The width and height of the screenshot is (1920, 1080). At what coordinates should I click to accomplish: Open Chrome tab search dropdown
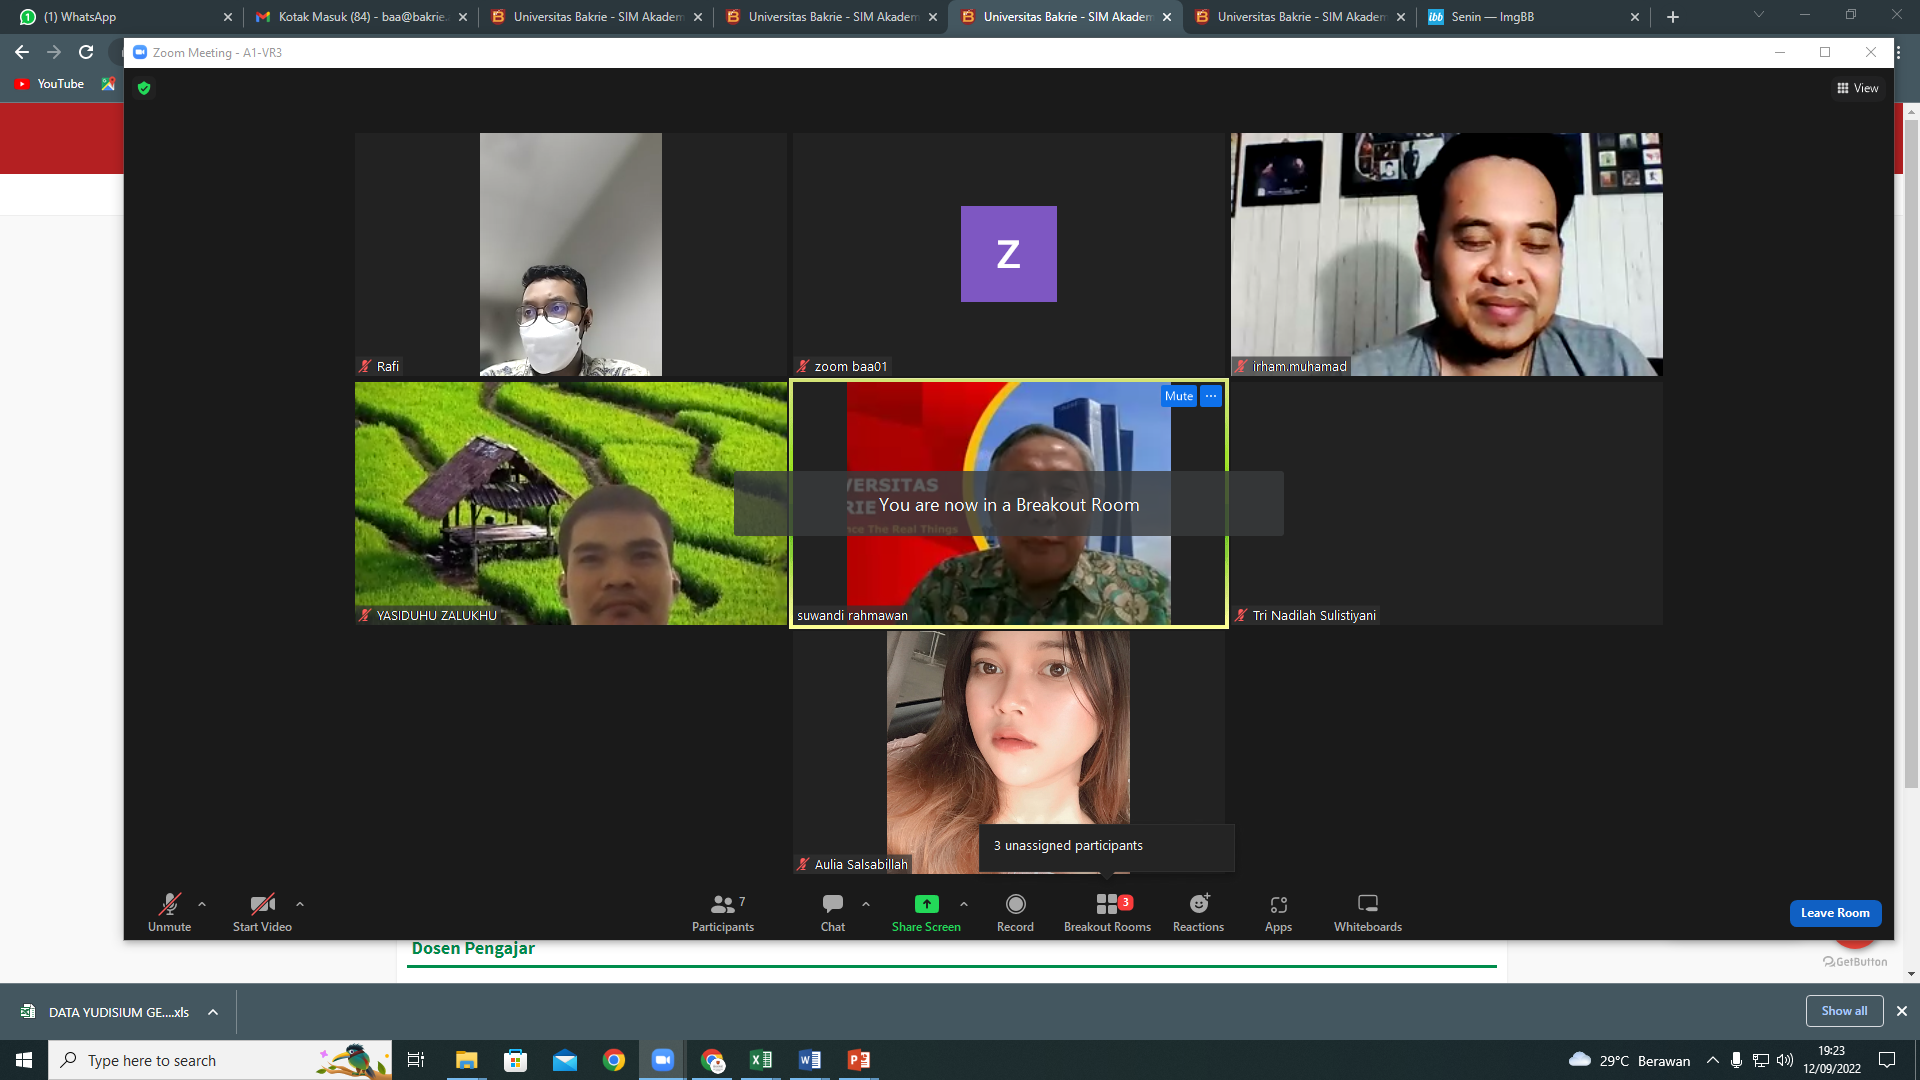tap(1759, 15)
